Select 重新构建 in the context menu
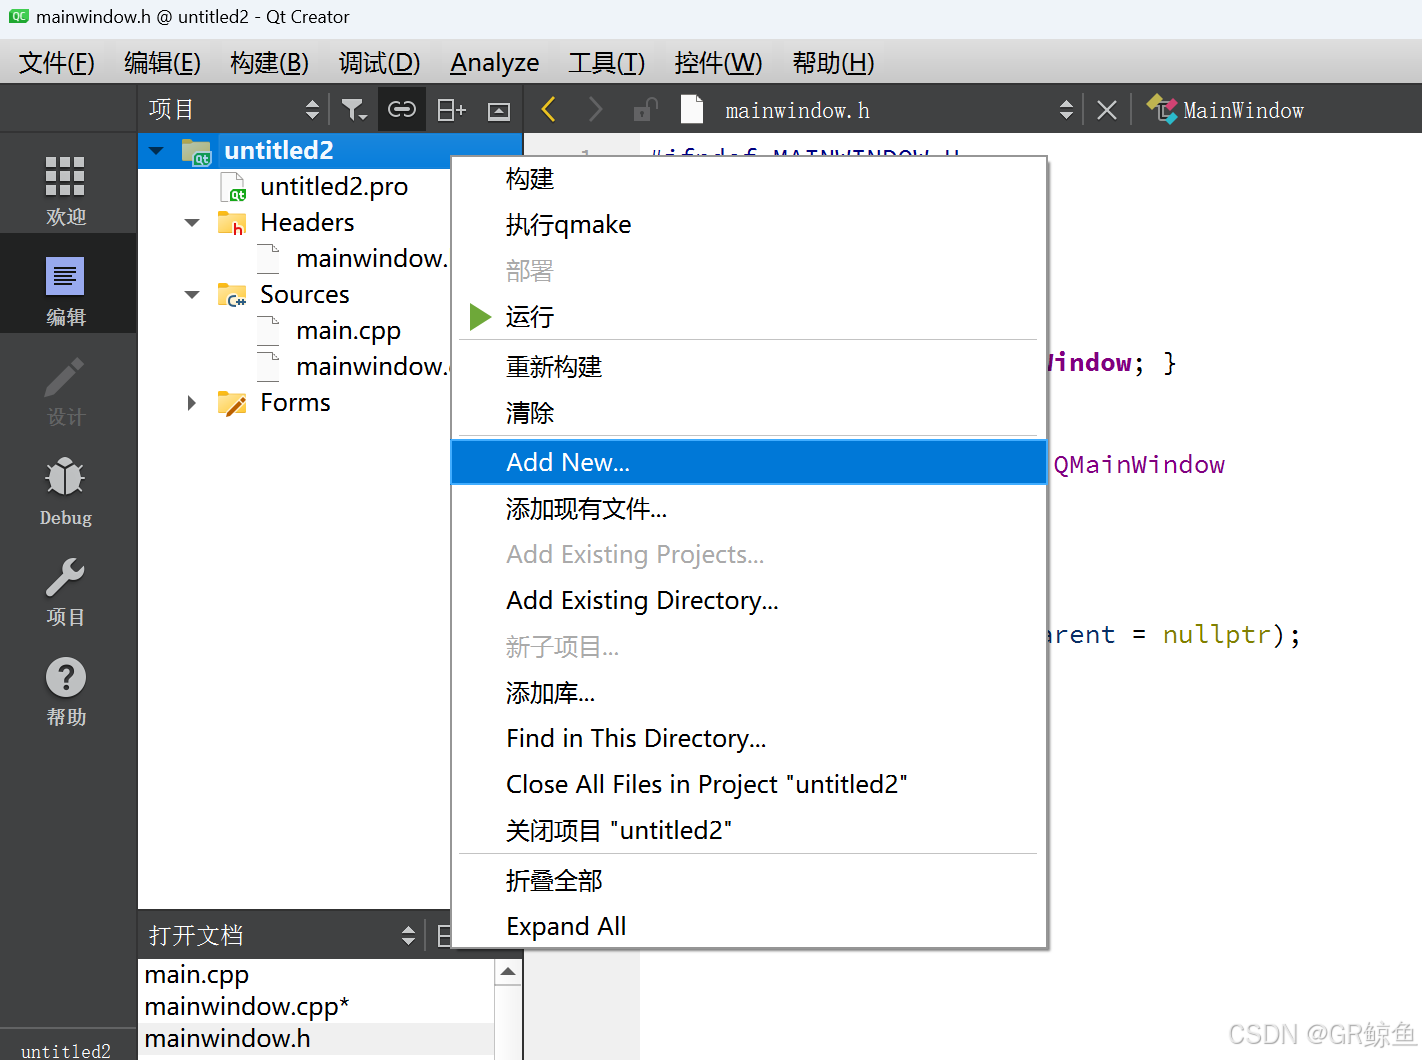1422x1060 pixels. point(749,367)
